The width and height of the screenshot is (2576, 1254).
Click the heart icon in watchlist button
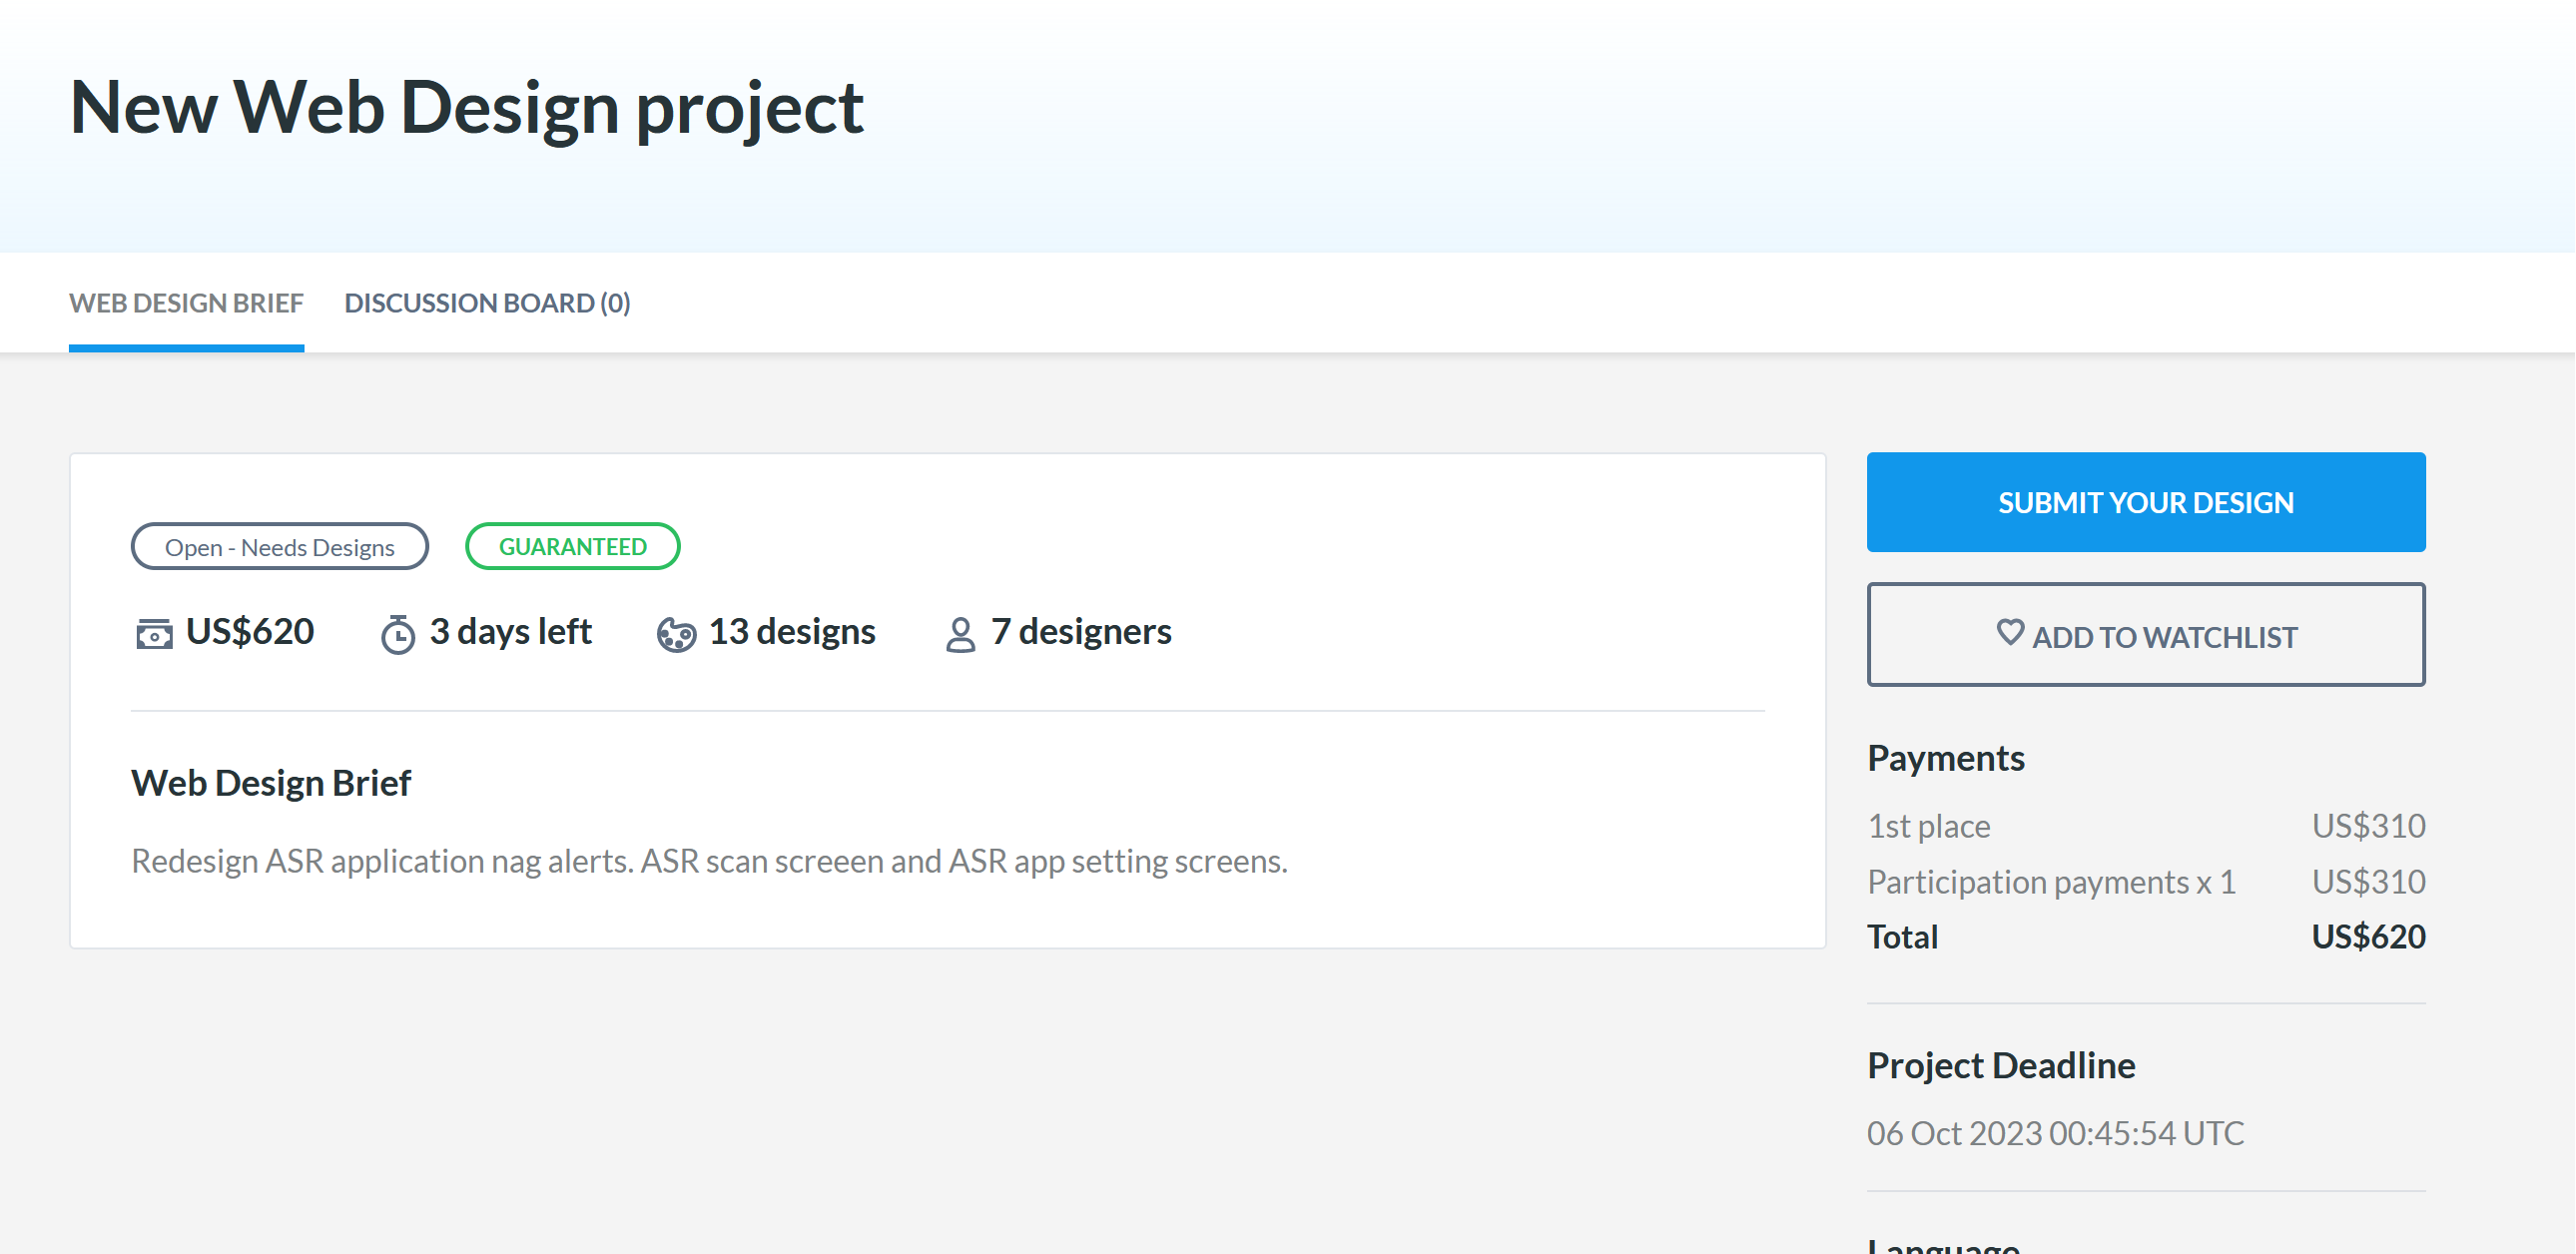(x=2009, y=633)
